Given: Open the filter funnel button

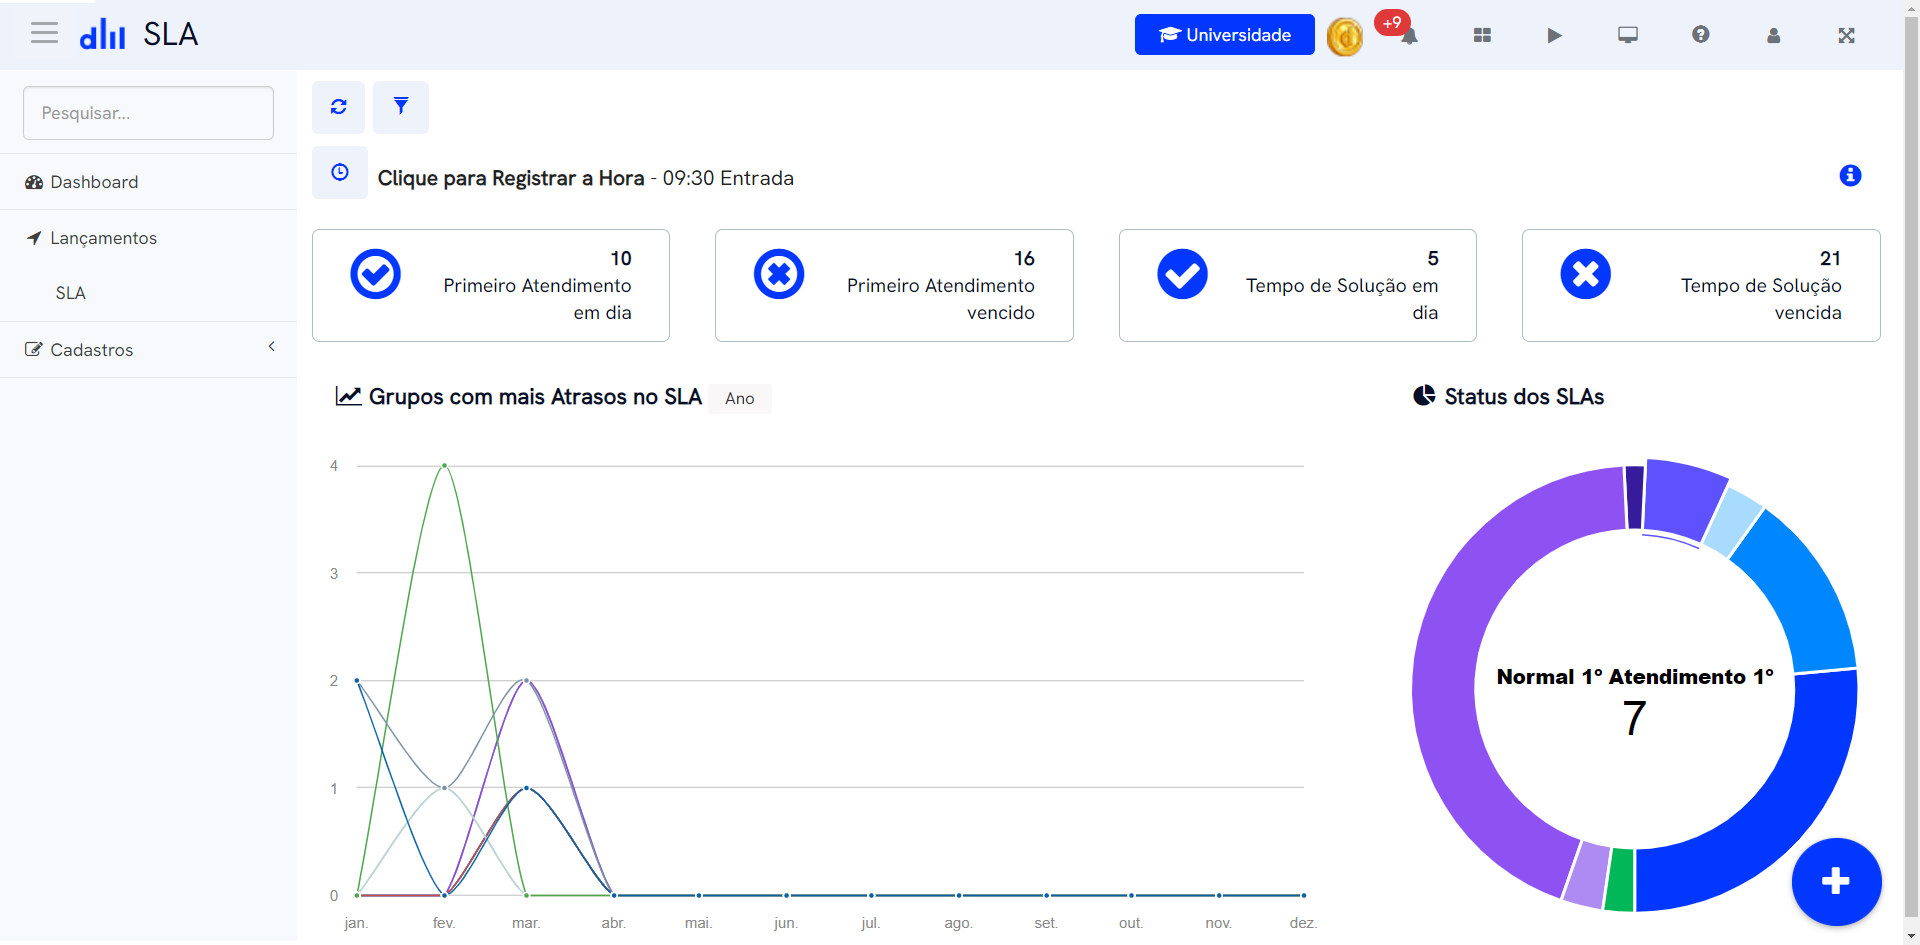Looking at the screenshot, I should coord(401,107).
